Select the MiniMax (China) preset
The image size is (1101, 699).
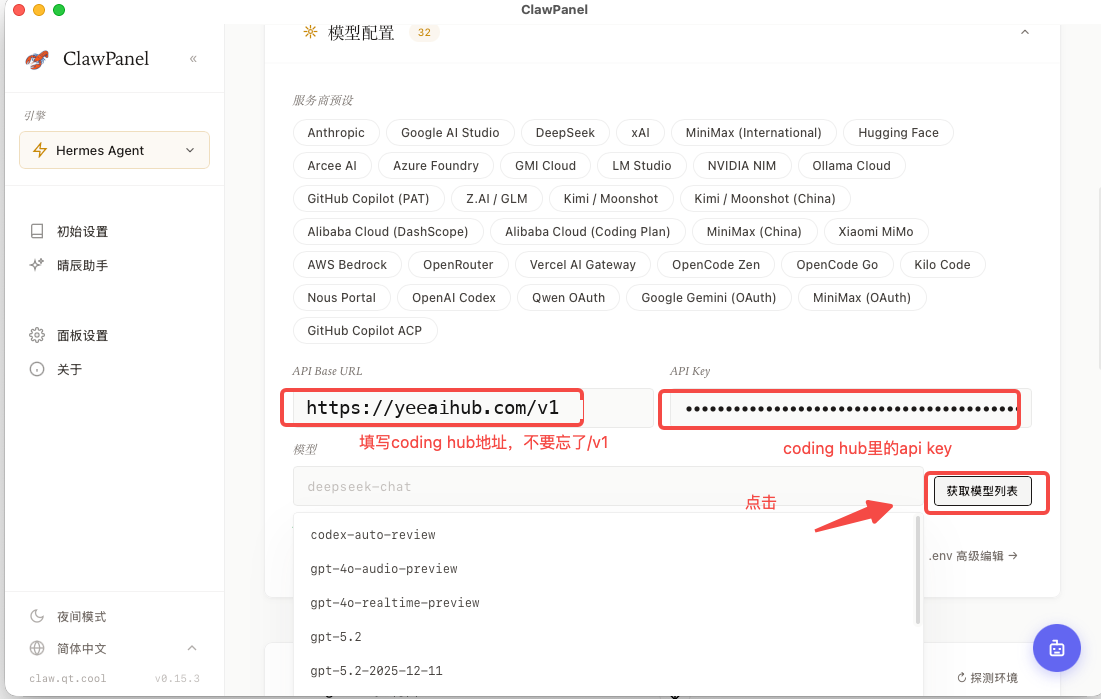click(754, 232)
